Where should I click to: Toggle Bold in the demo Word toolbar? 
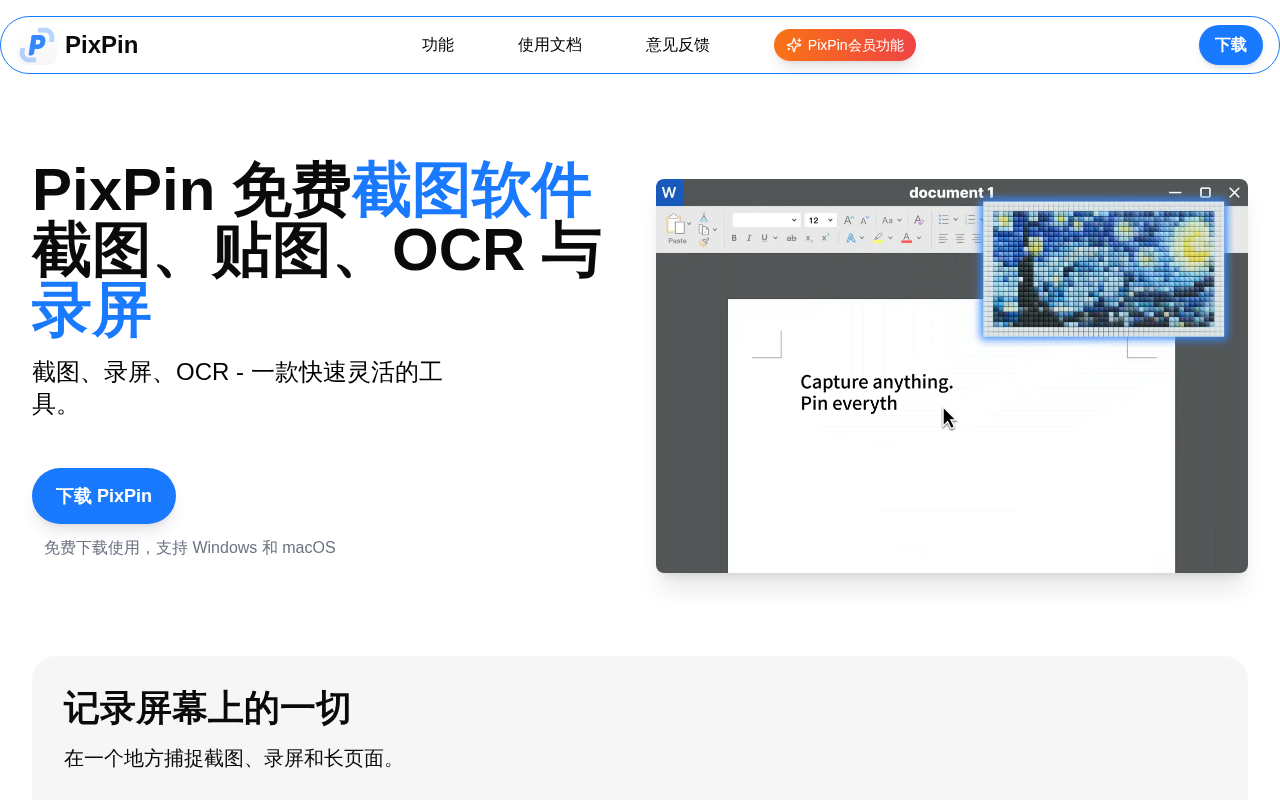coord(734,238)
